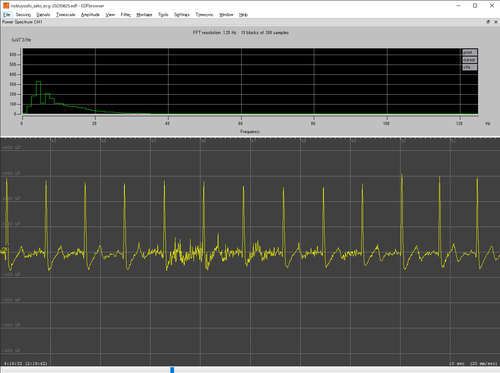Expand the Amplitude menu

click(x=90, y=15)
